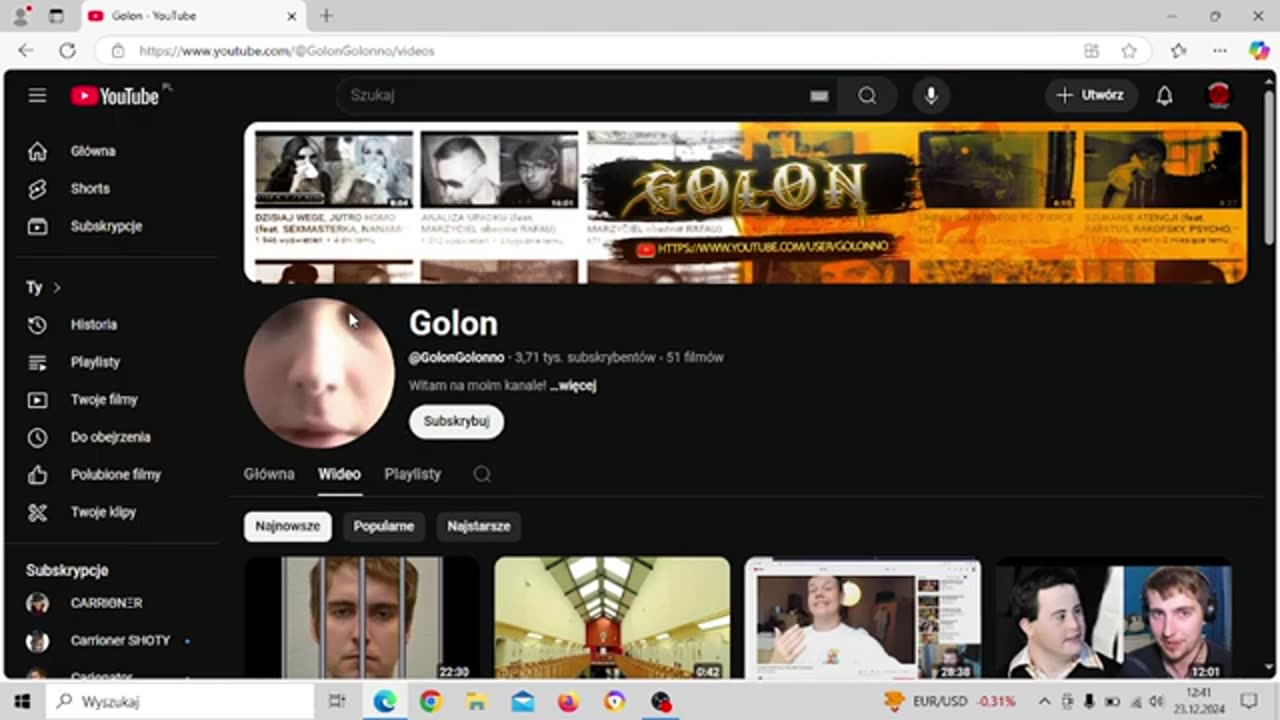Open Task View on taskbar

pyautogui.click(x=337, y=701)
